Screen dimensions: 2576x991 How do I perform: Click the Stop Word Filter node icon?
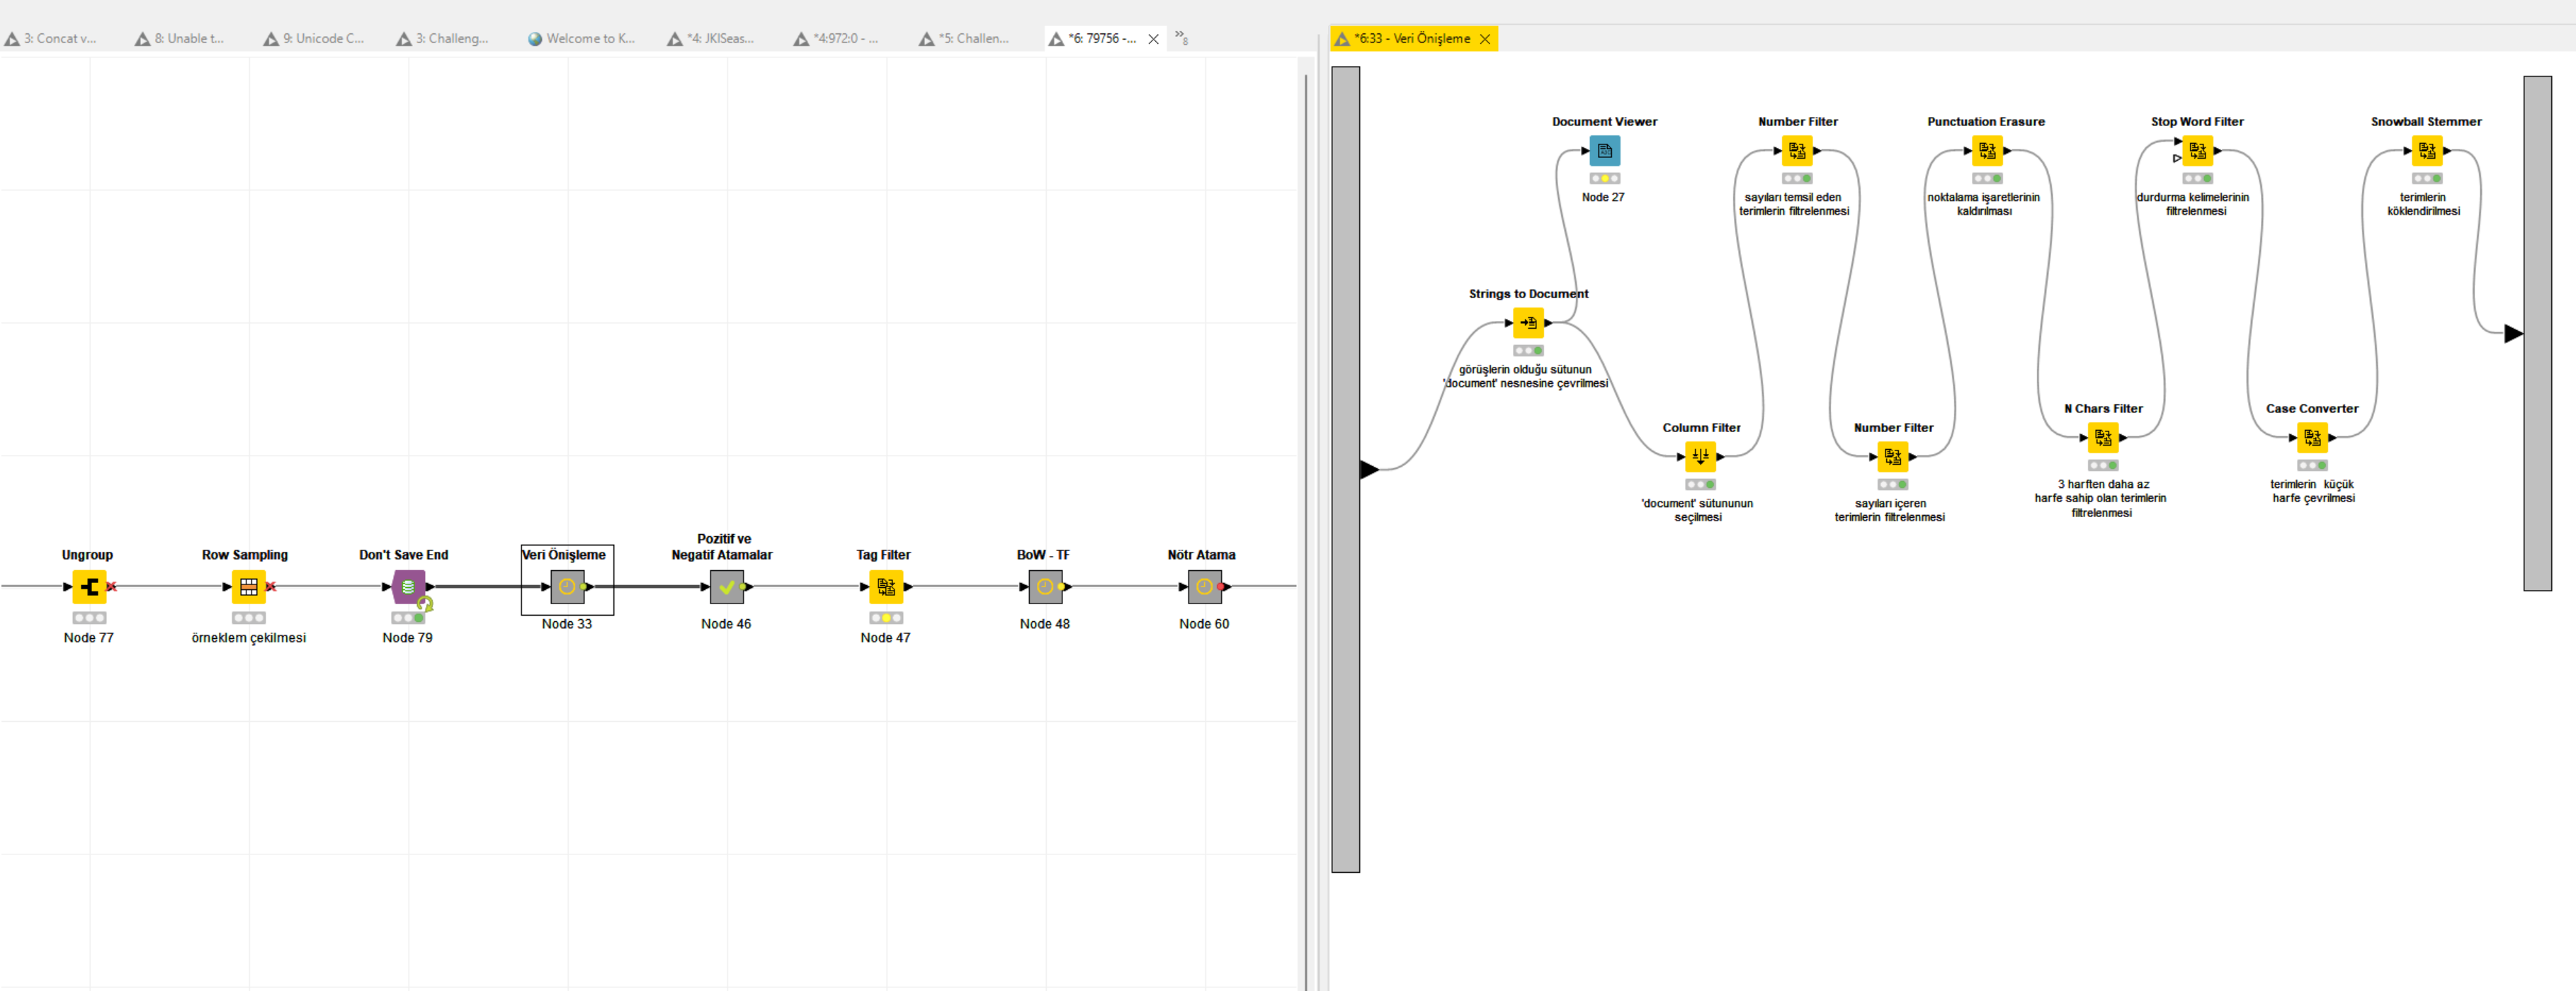[x=2197, y=151]
